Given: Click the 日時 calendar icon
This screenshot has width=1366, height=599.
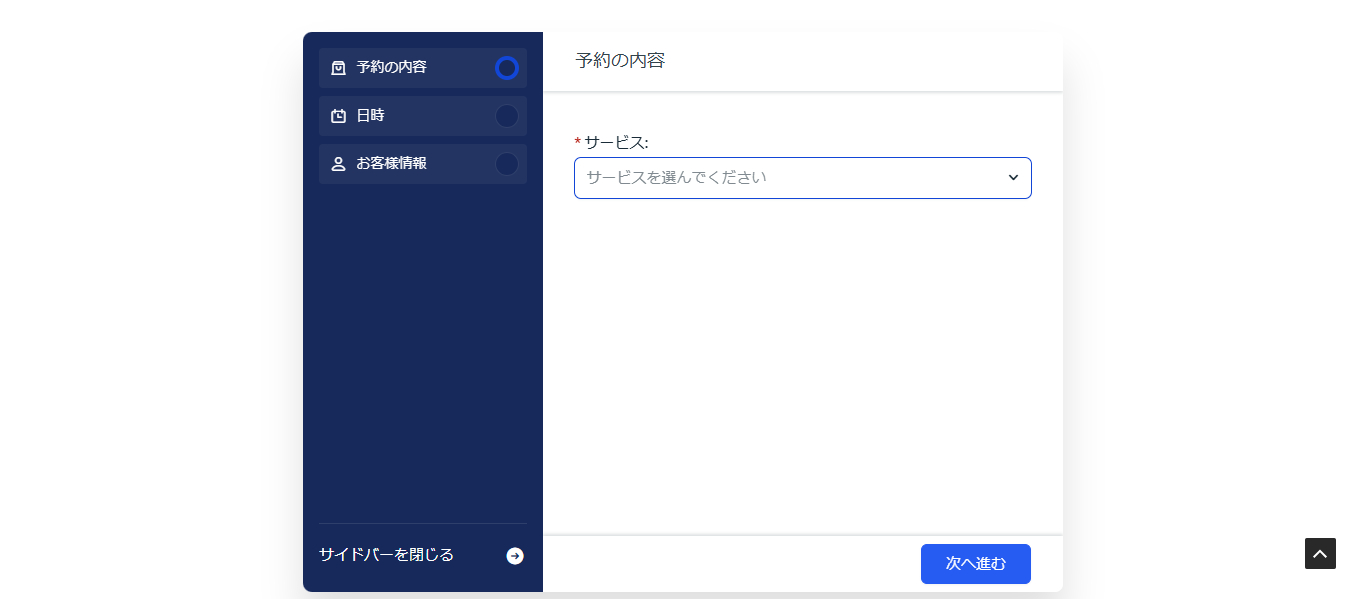Looking at the screenshot, I should click(336, 115).
